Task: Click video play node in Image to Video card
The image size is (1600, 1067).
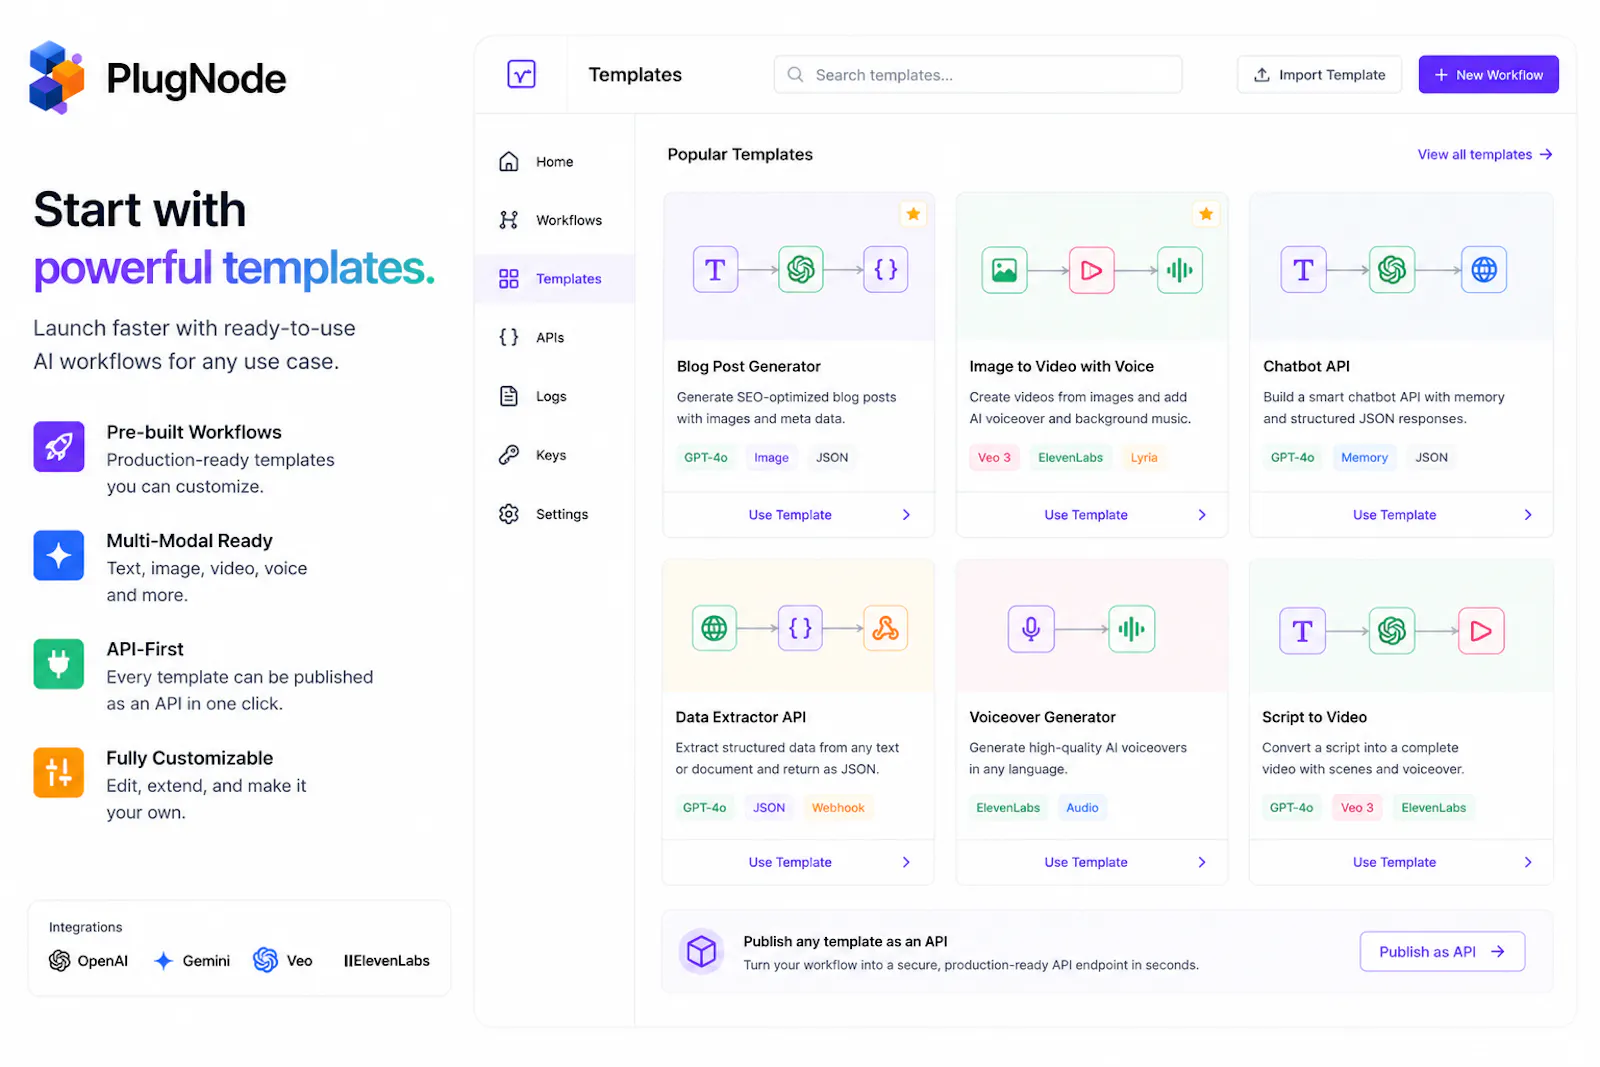Action: click(1092, 270)
